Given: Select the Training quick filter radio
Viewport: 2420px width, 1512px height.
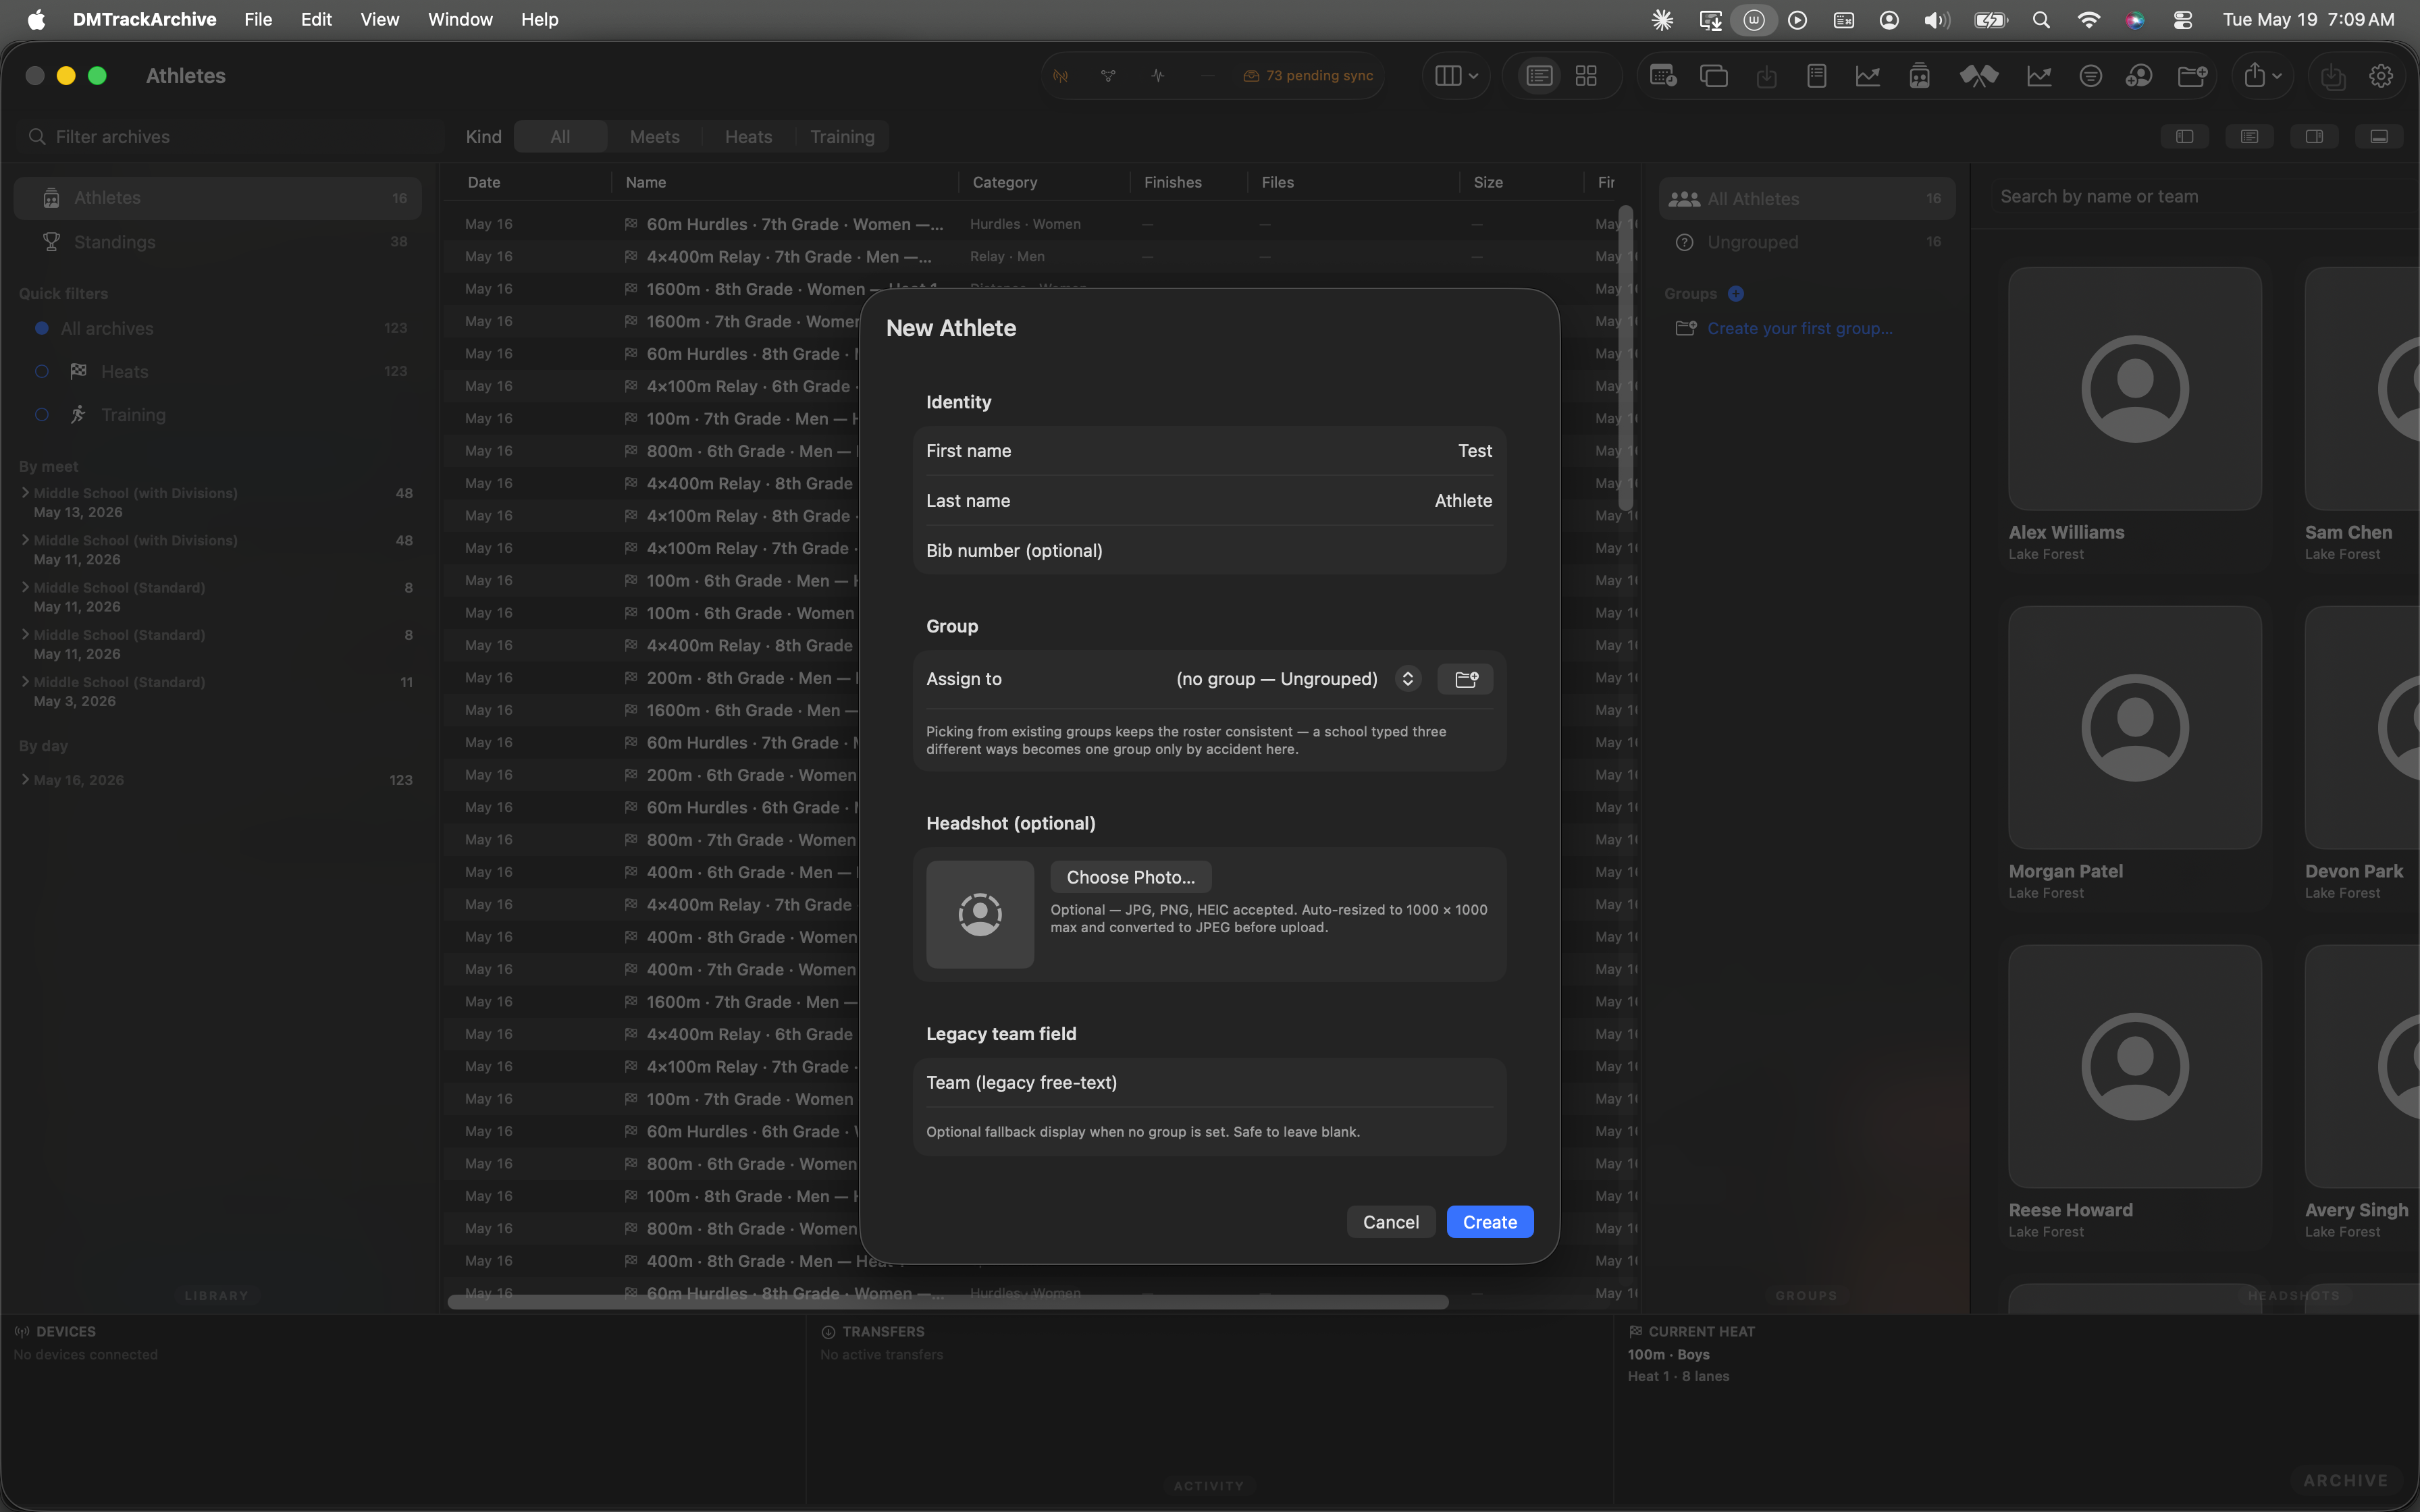Looking at the screenshot, I should pos(42,415).
